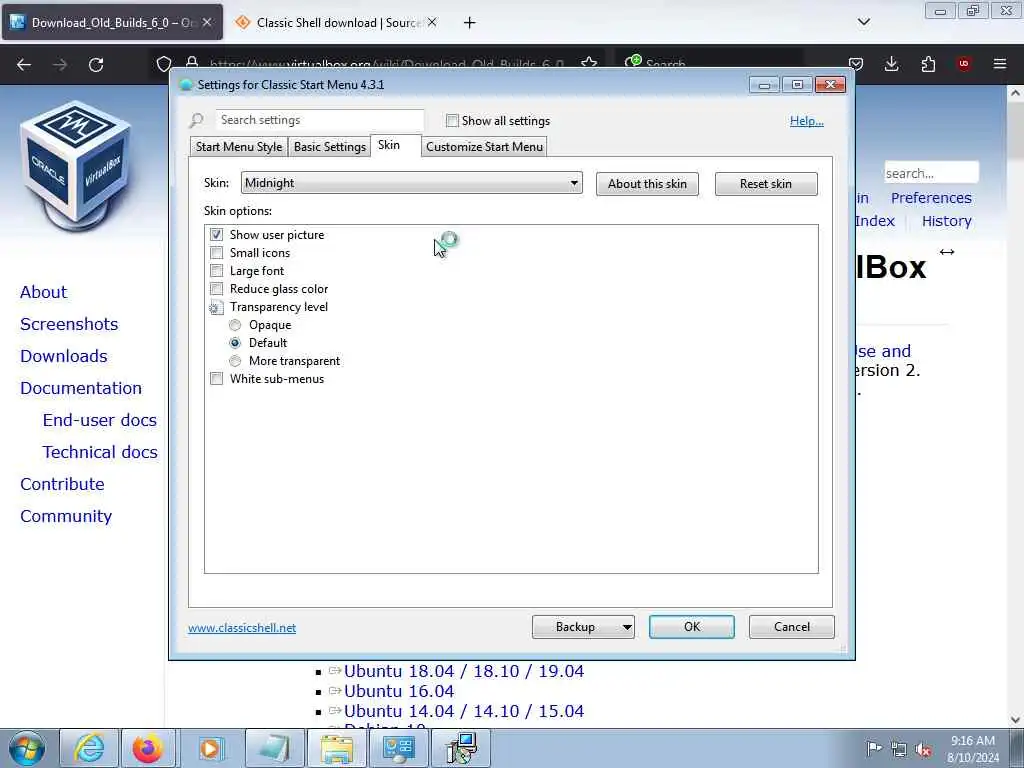Screen dimensions: 1024x768
Task: Open the Skin dropdown showing Midnight
Action: (411, 184)
